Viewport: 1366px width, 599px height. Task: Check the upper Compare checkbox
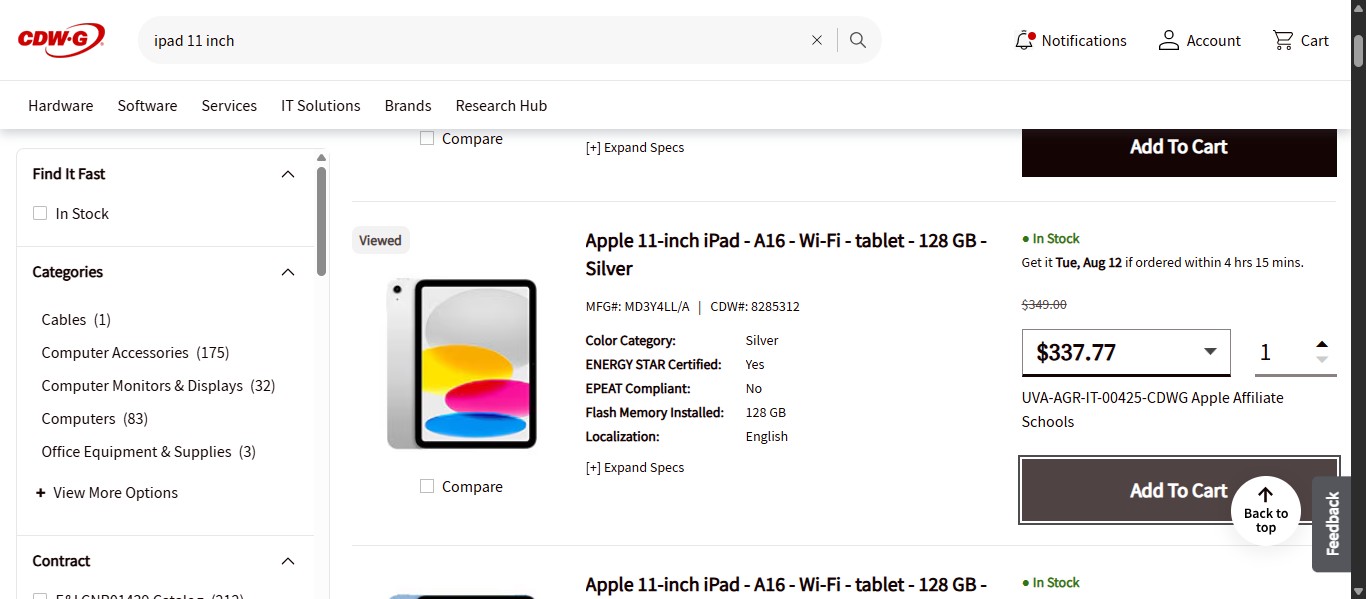pos(427,138)
